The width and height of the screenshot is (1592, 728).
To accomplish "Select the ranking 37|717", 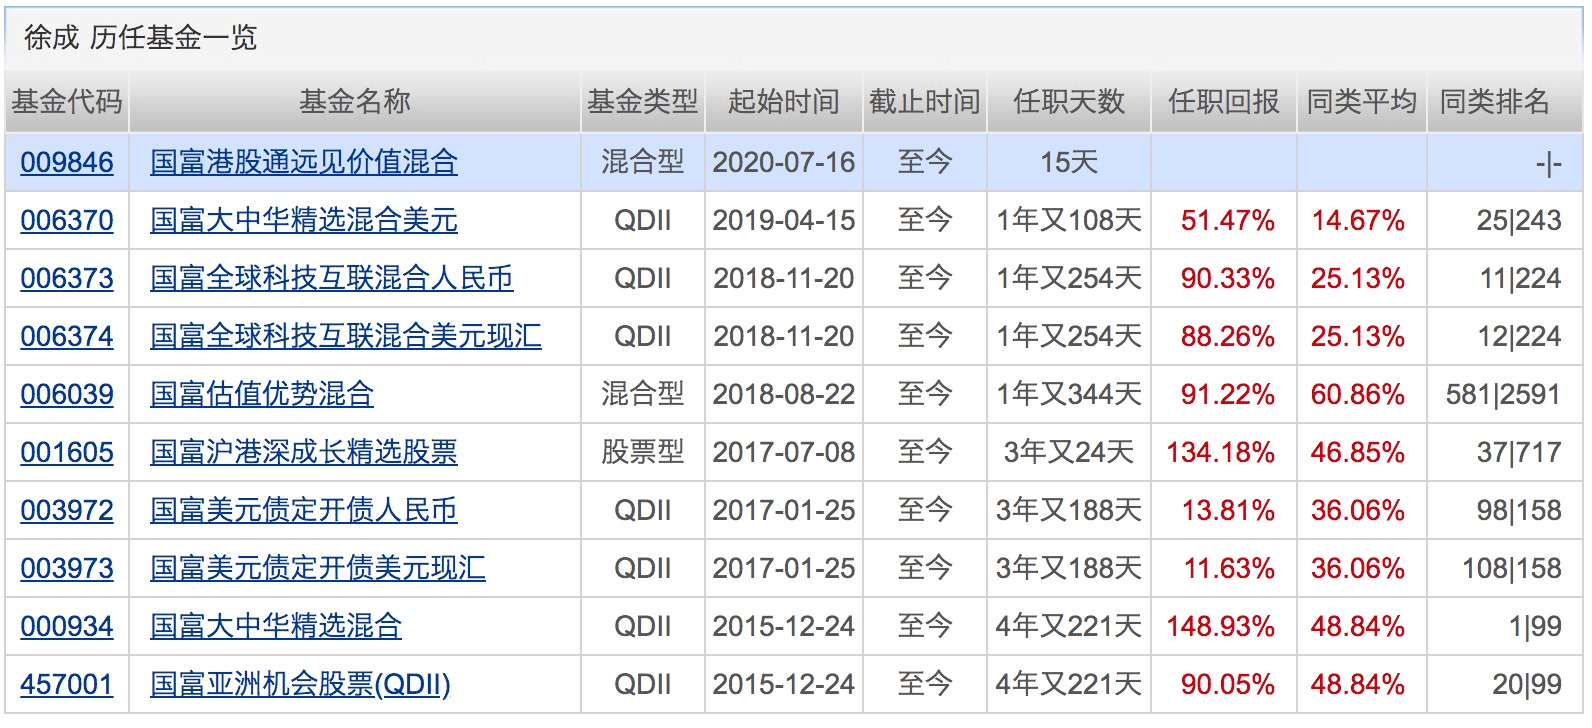I will click(x=1519, y=452).
